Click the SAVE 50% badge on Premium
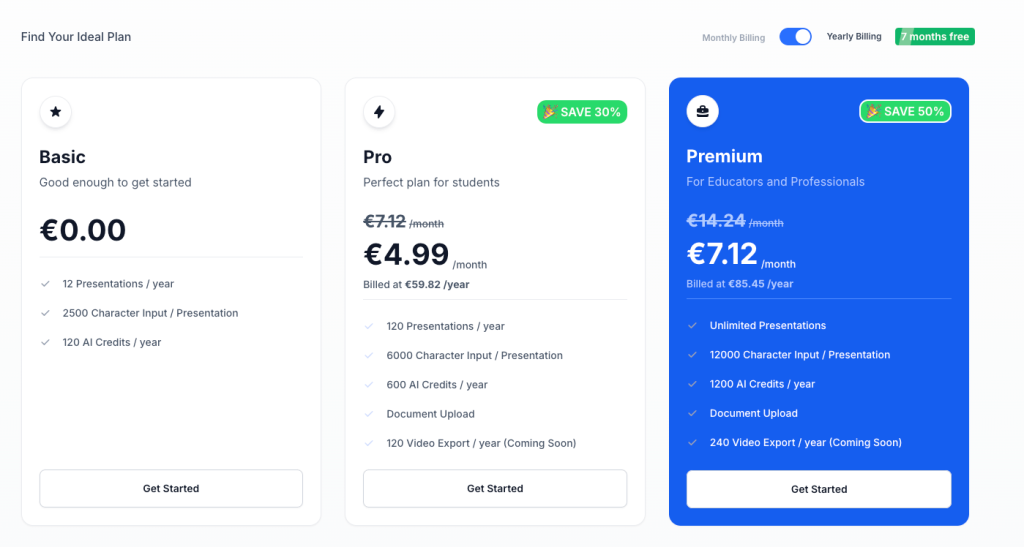Image resolution: width=1024 pixels, height=547 pixels. (x=905, y=111)
